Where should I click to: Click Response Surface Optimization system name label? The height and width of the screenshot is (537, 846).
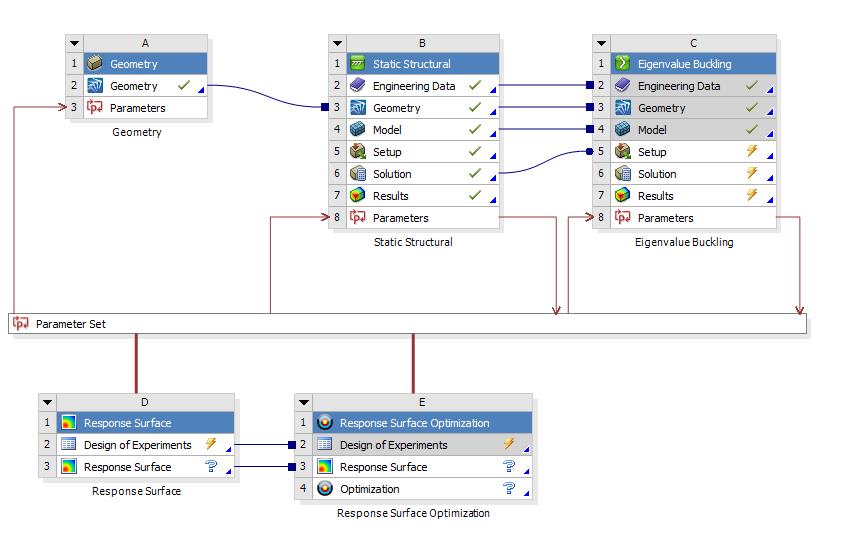click(x=413, y=513)
